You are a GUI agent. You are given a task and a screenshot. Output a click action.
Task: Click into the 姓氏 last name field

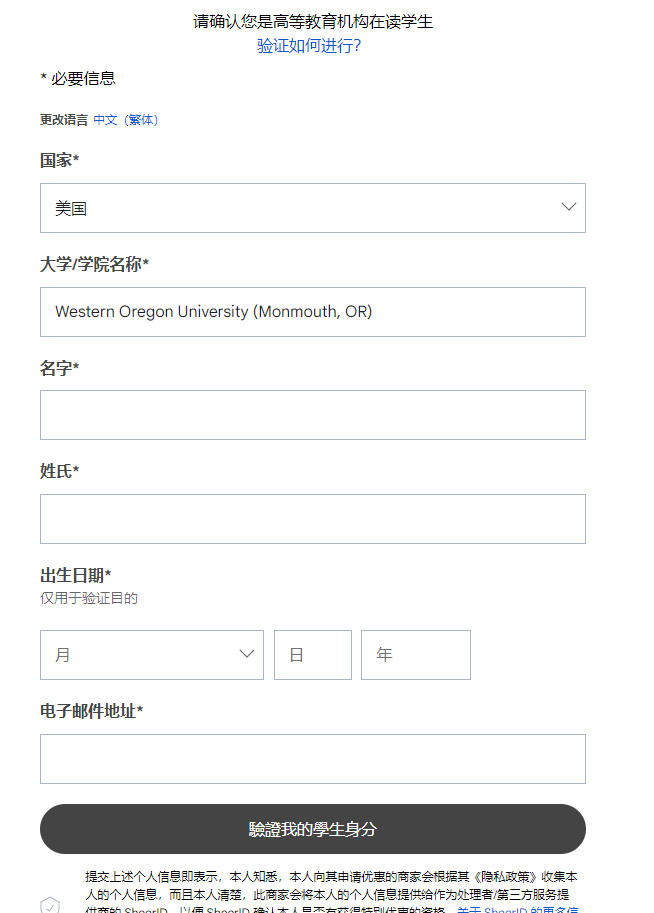click(x=313, y=519)
